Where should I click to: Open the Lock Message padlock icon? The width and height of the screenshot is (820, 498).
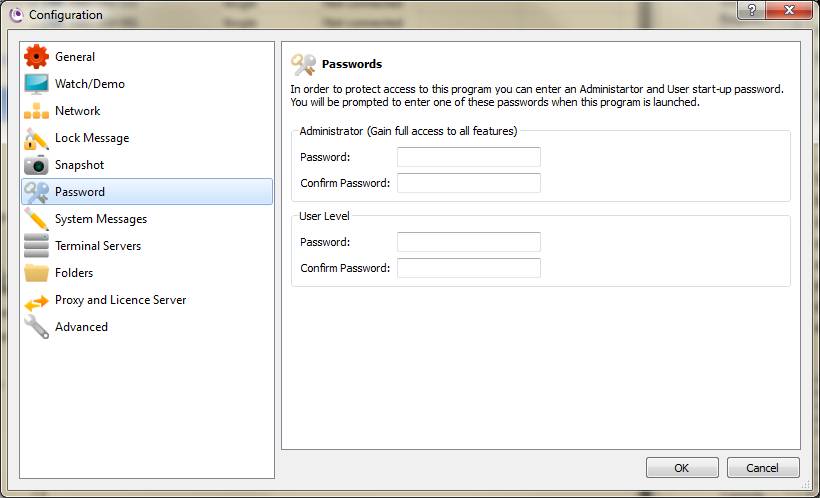[x=36, y=138]
